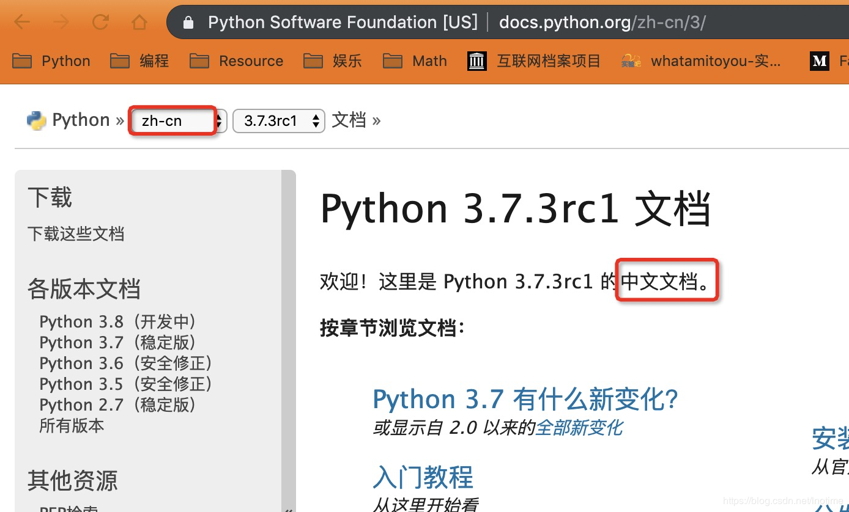Viewport: 849px width, 512px height.
Task: Open the Python bookmarks folder
Action: [x=51, y=61]
